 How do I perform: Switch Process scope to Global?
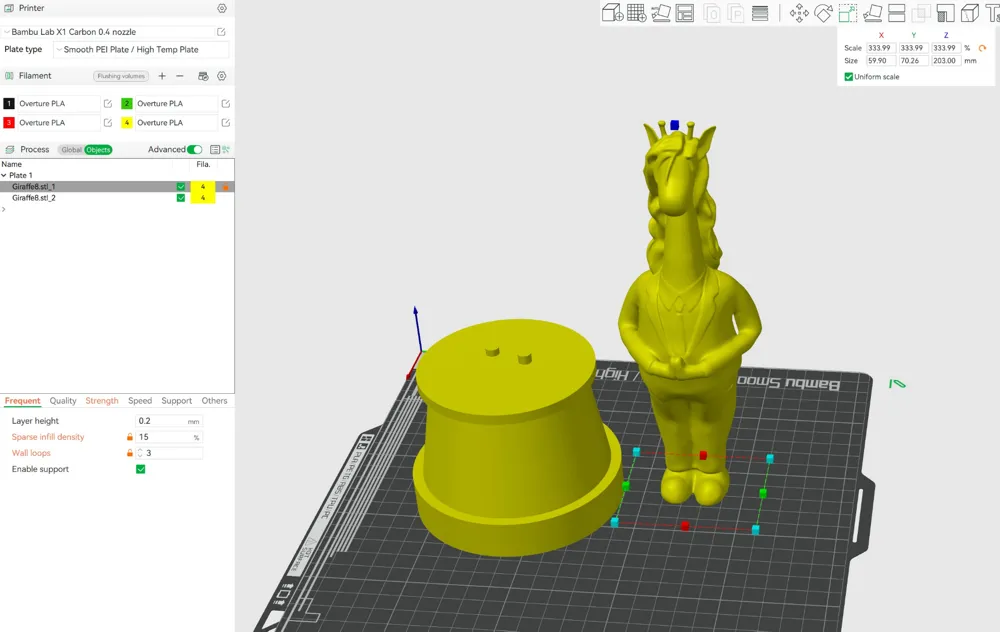click(x=71, y=149)
